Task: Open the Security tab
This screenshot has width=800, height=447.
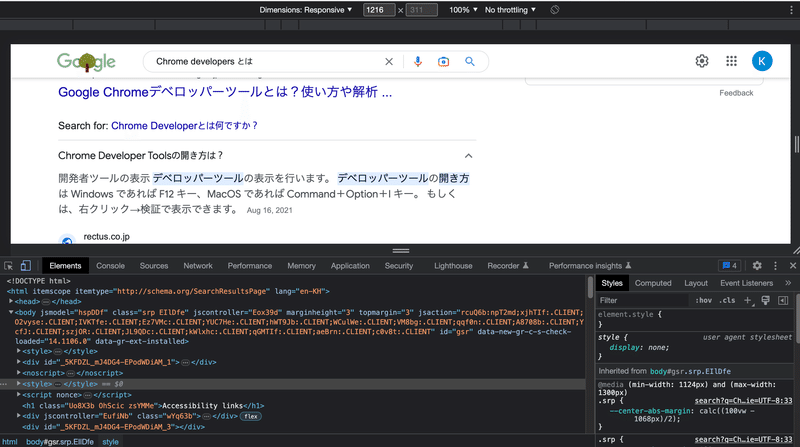Action: coord(399,266)
